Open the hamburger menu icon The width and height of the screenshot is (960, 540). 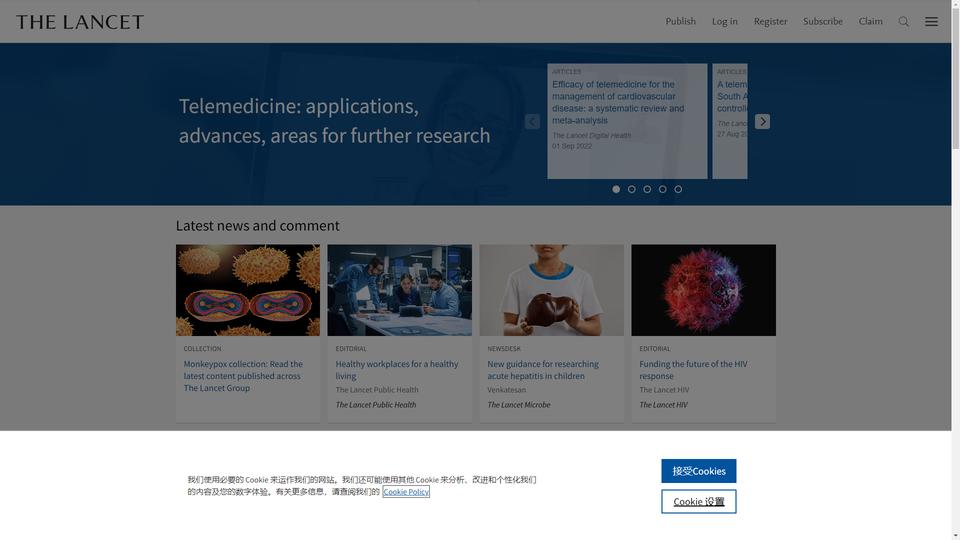pyautogui.click(x=931, y=21)
